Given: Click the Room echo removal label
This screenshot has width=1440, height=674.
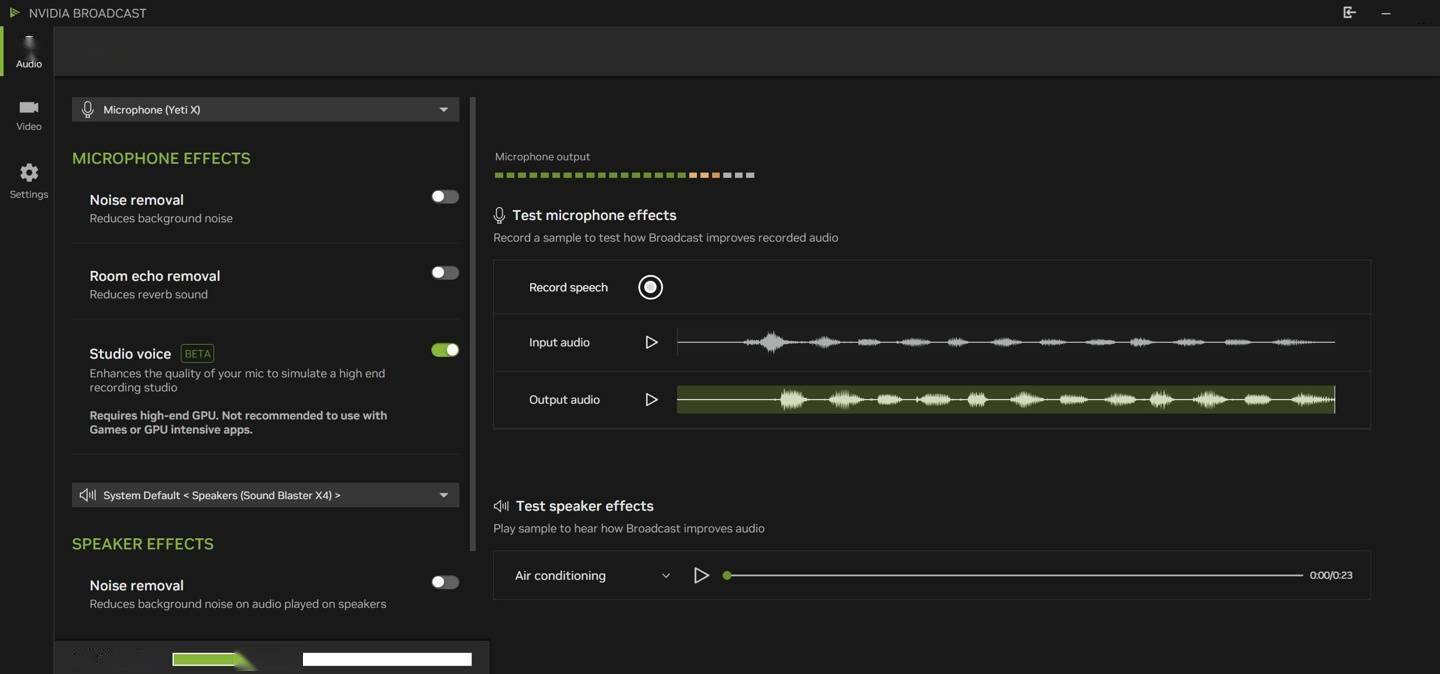Looking at the screenshot, I should click(x=155, y=276).
